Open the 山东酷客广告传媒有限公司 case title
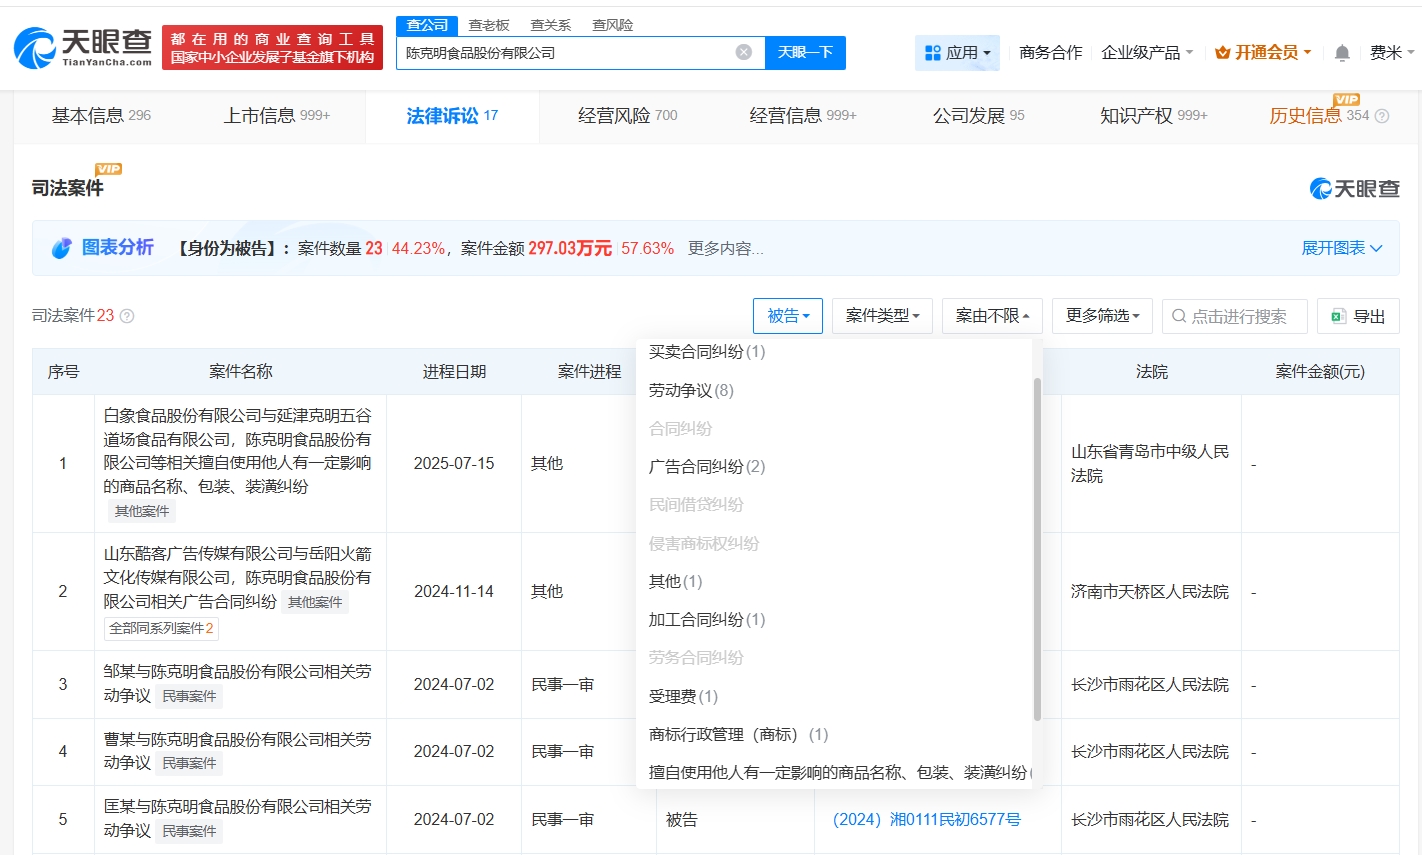Screen dimensions: 1422x855 (x=237, y=577)
